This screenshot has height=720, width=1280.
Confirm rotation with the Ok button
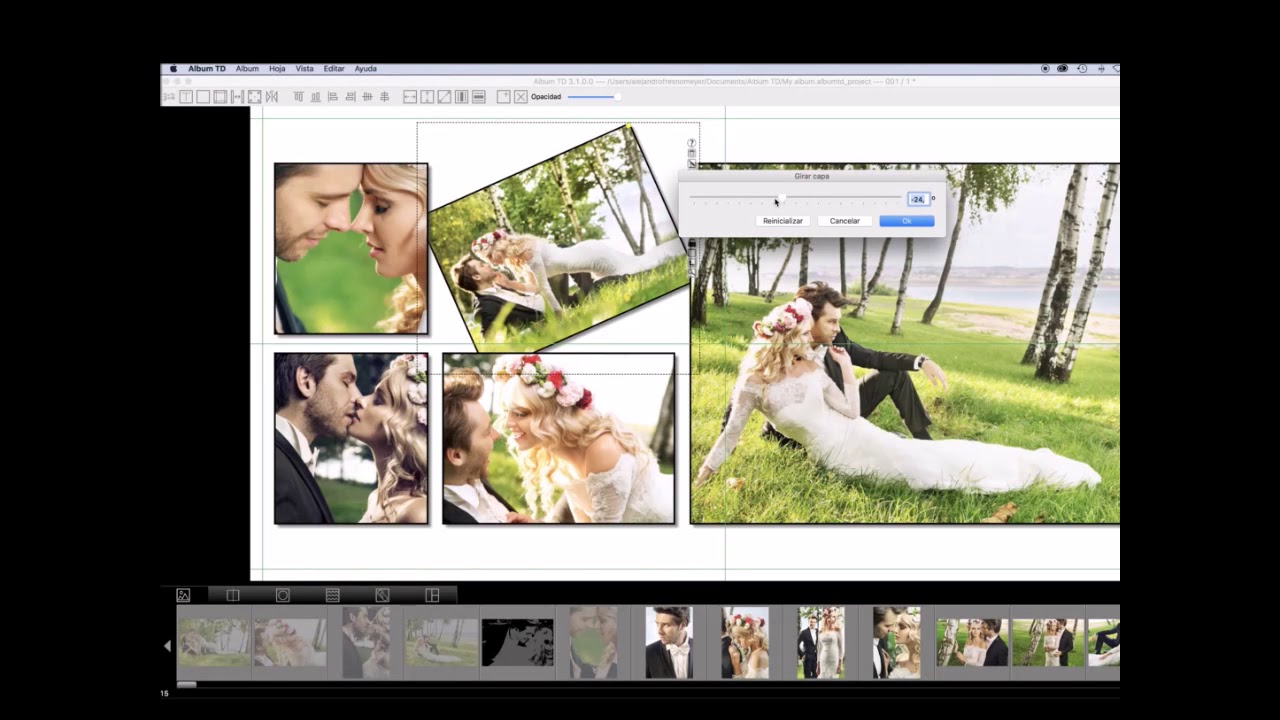click(906, 221)
